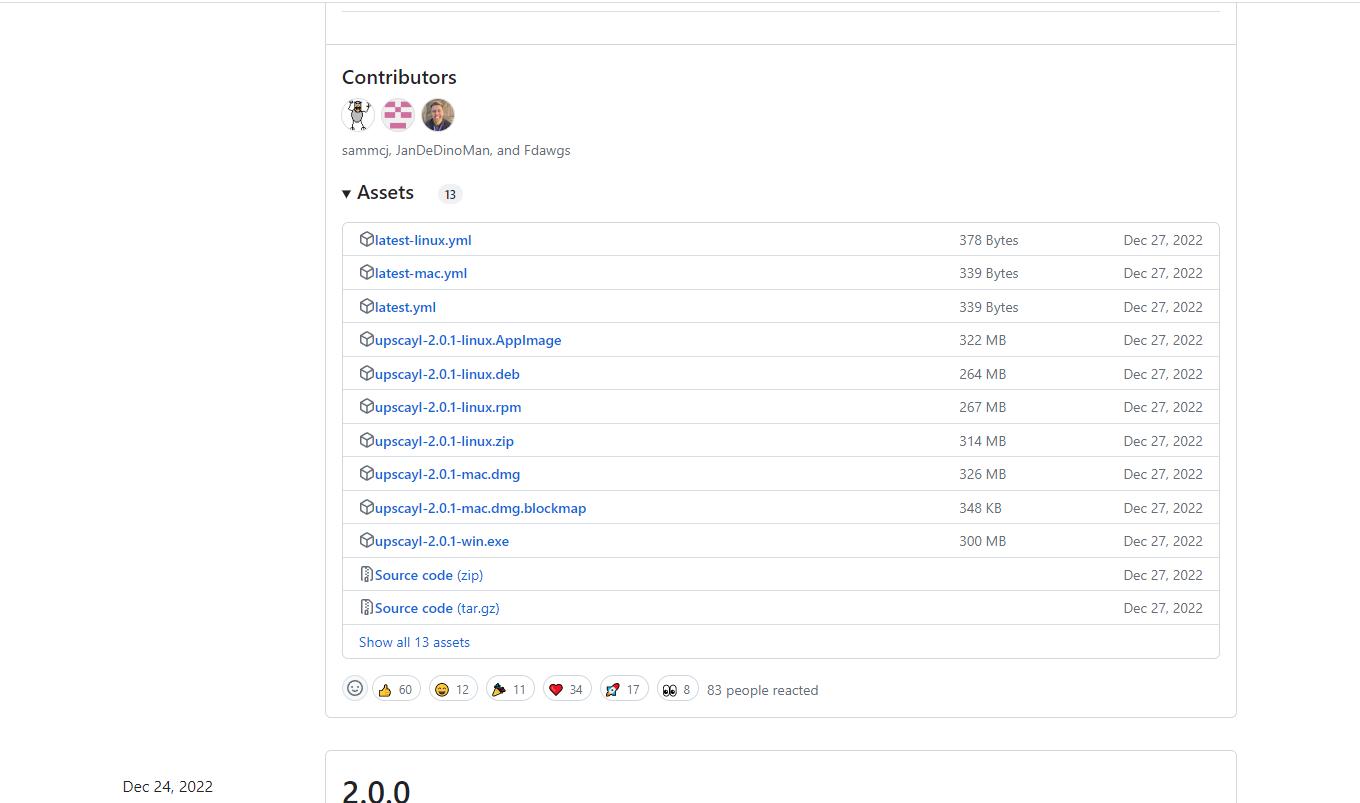
Task: Toggle the party popper reaction with 11
Action: (510, 690)
